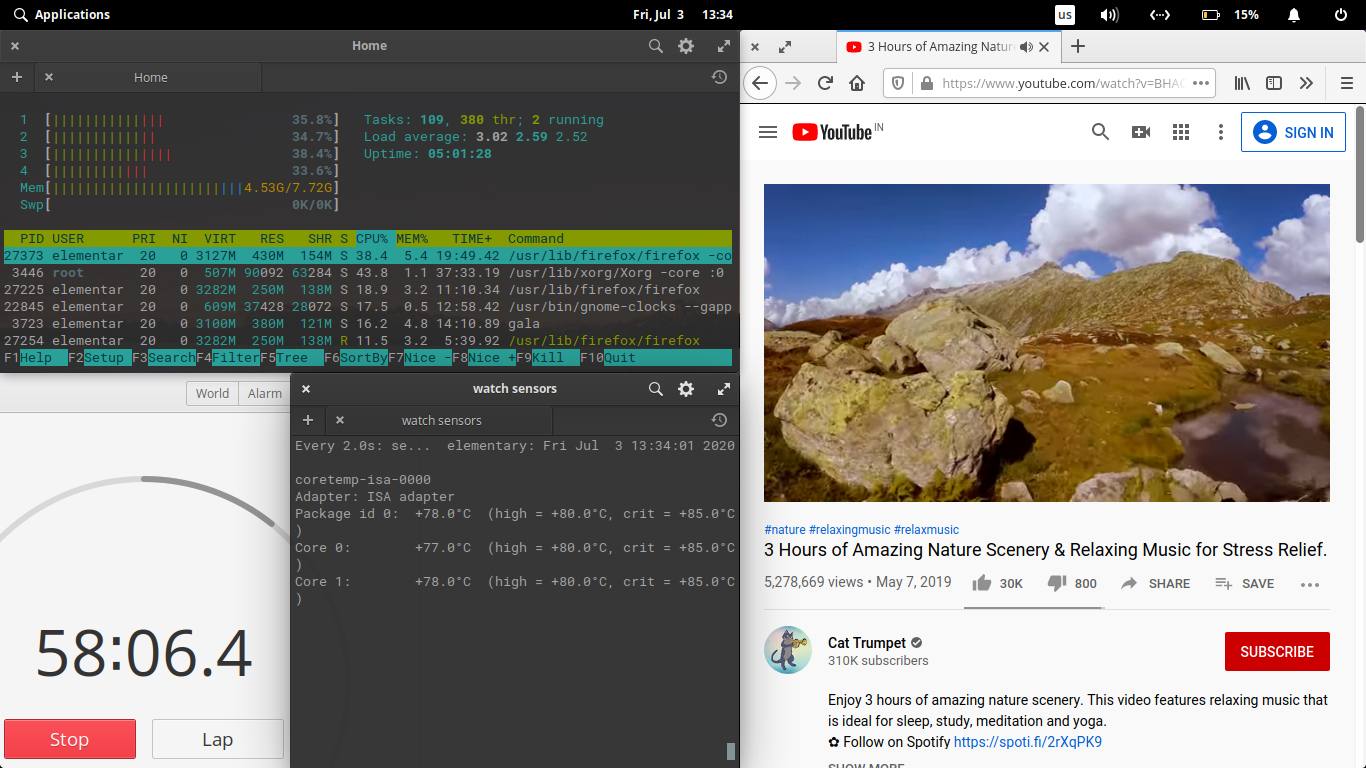The image size is (1366, 768).
Task: Open more actions under the video
Action: 1310,584
